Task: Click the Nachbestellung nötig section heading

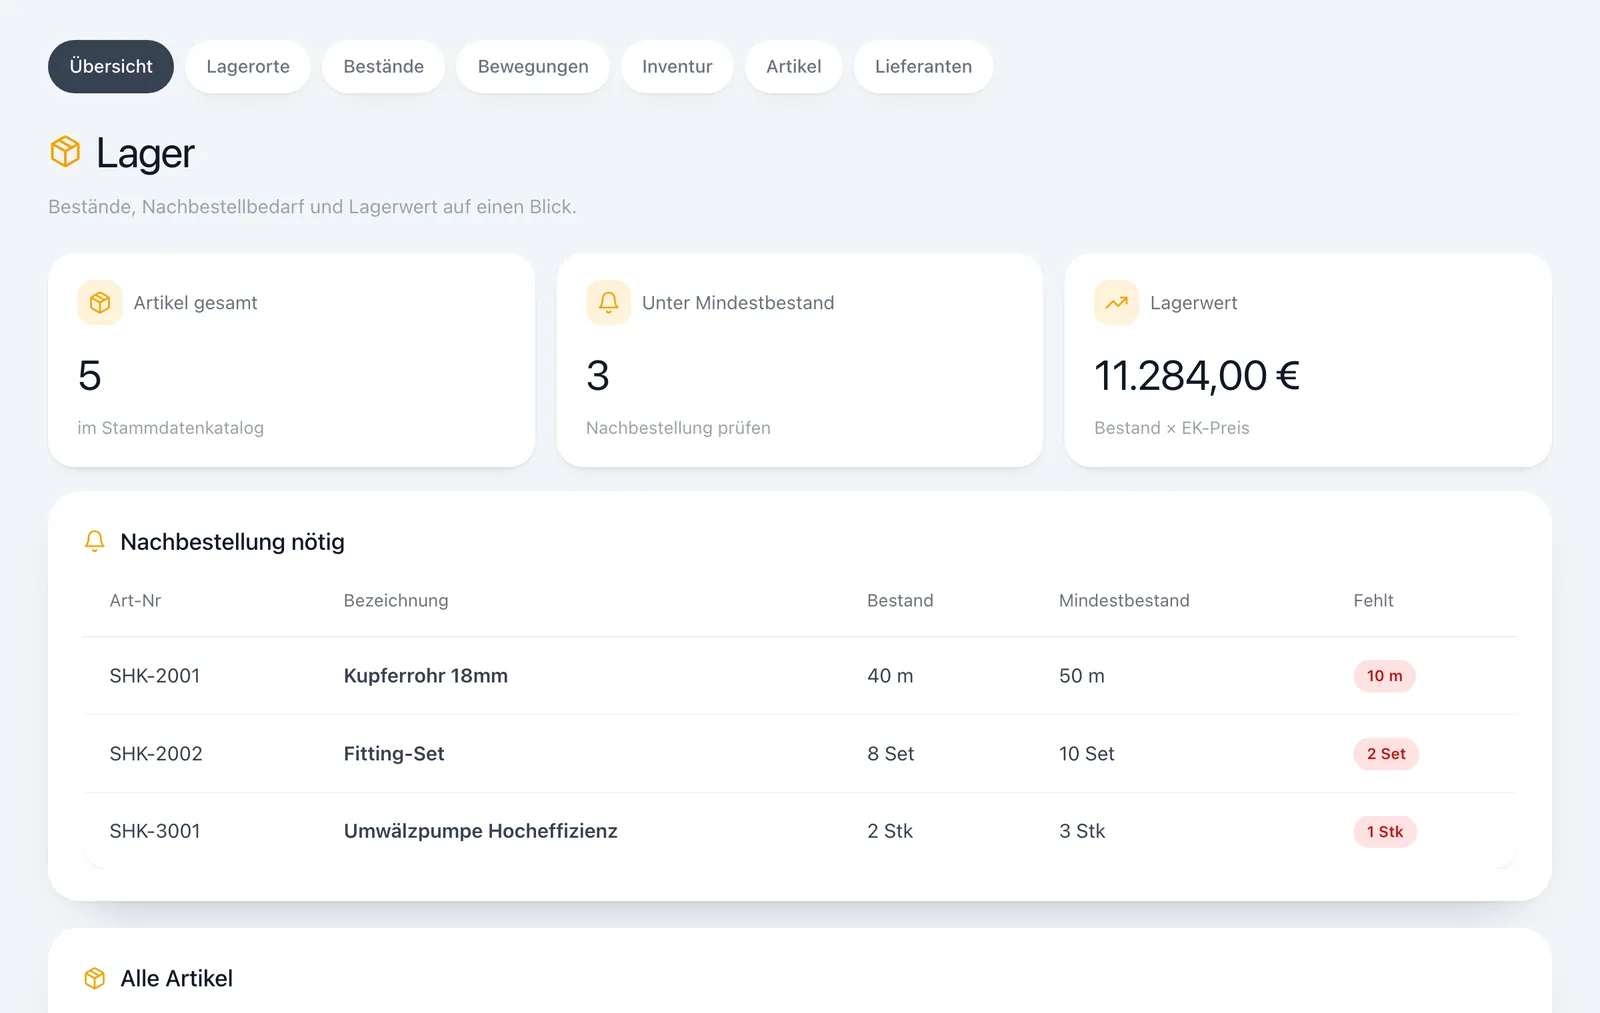Action: coord(232,542)
